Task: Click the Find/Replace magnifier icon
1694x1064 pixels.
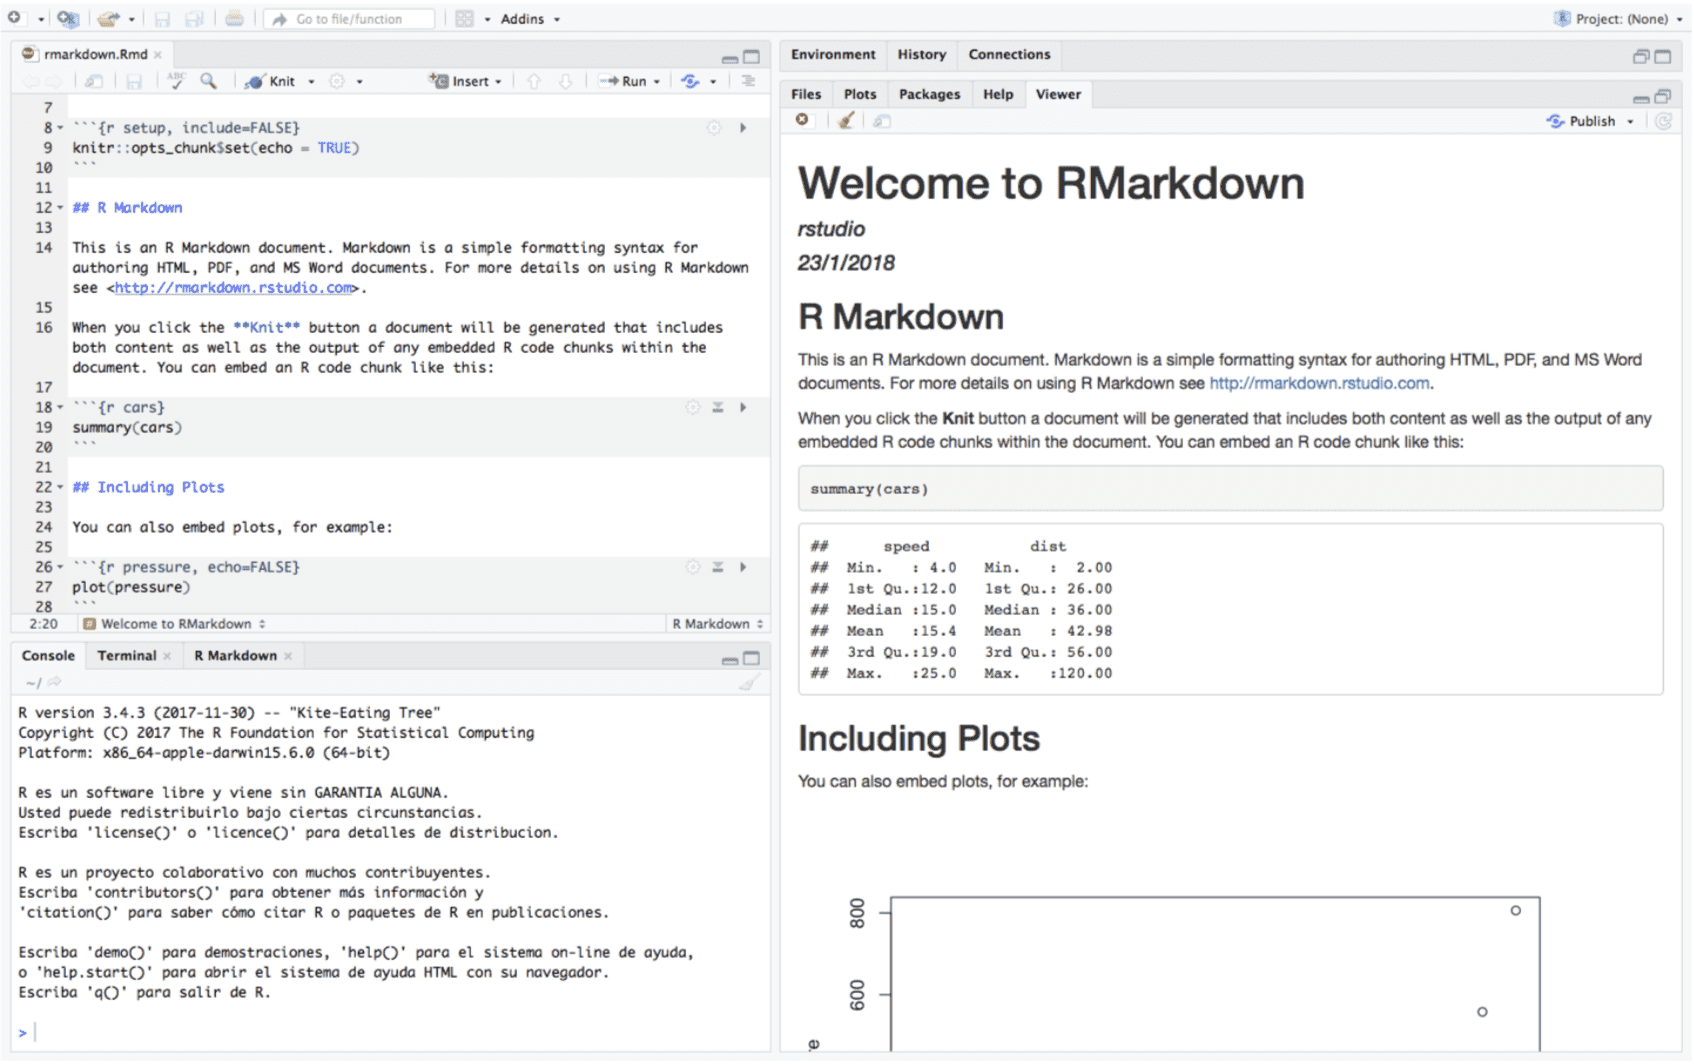Action: [208, 81]
